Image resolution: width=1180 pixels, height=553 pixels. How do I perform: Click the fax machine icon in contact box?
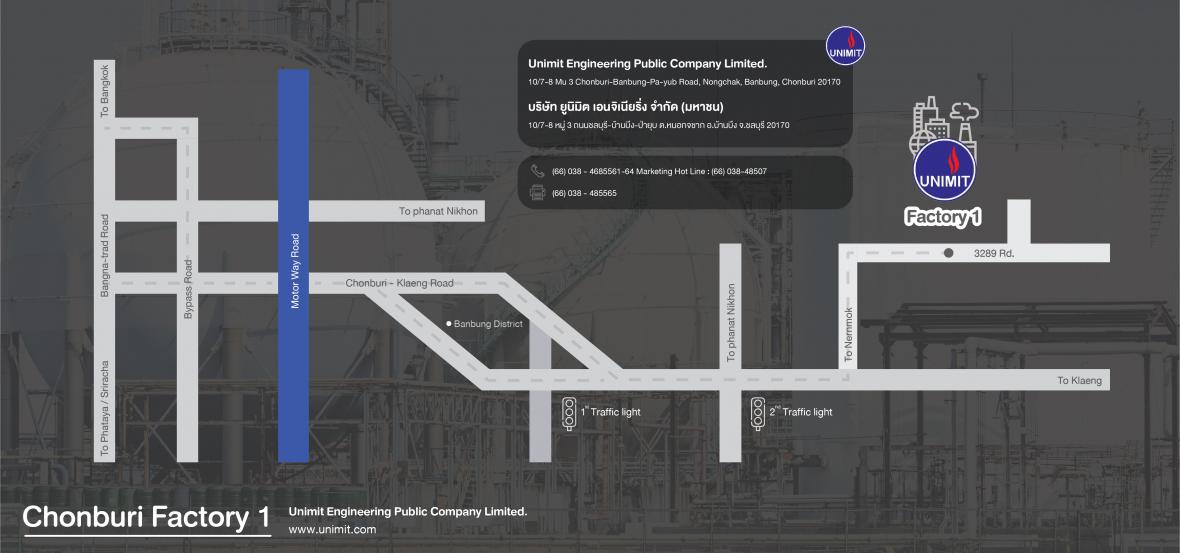[537, 193]
